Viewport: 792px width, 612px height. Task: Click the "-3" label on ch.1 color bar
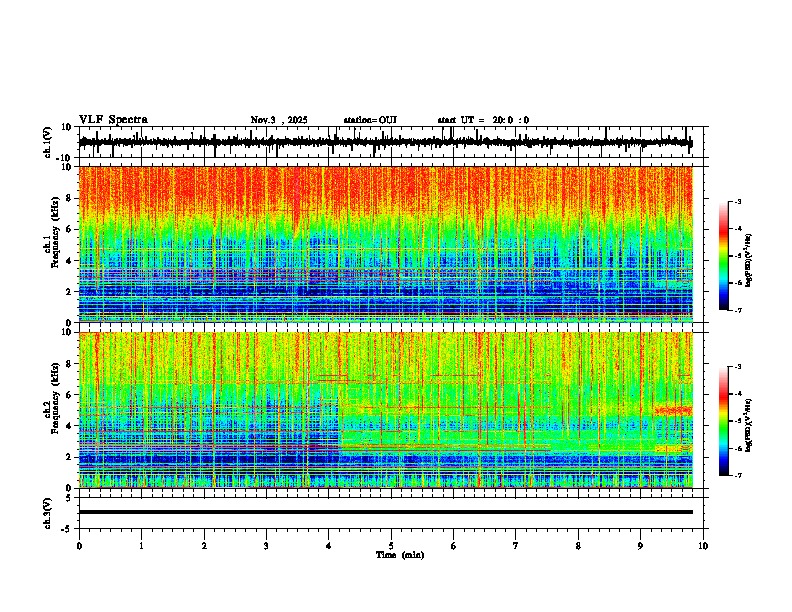(x=737, y=201)
